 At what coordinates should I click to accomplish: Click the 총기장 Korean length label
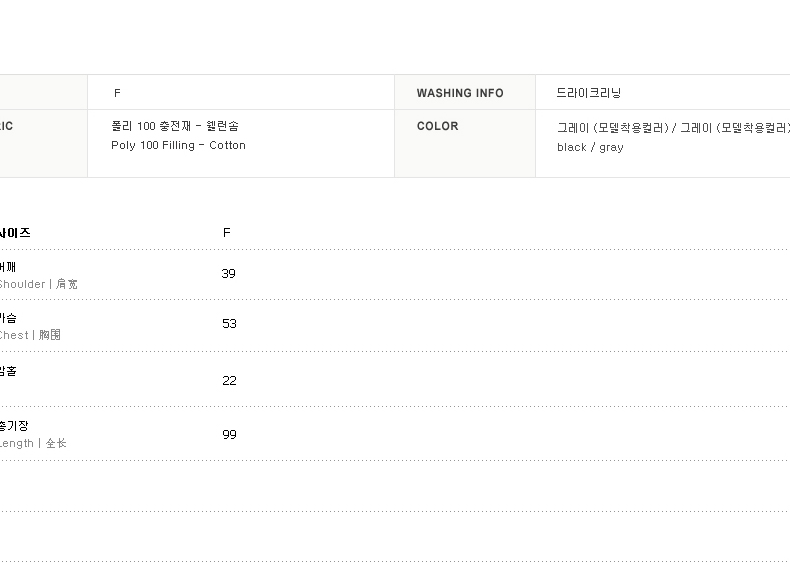[14, 426]
